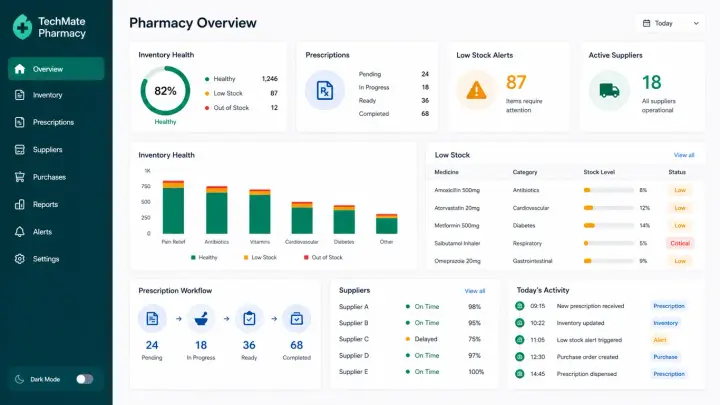
Task: Open Prescriptions in the sidebar
Action: 56,122
